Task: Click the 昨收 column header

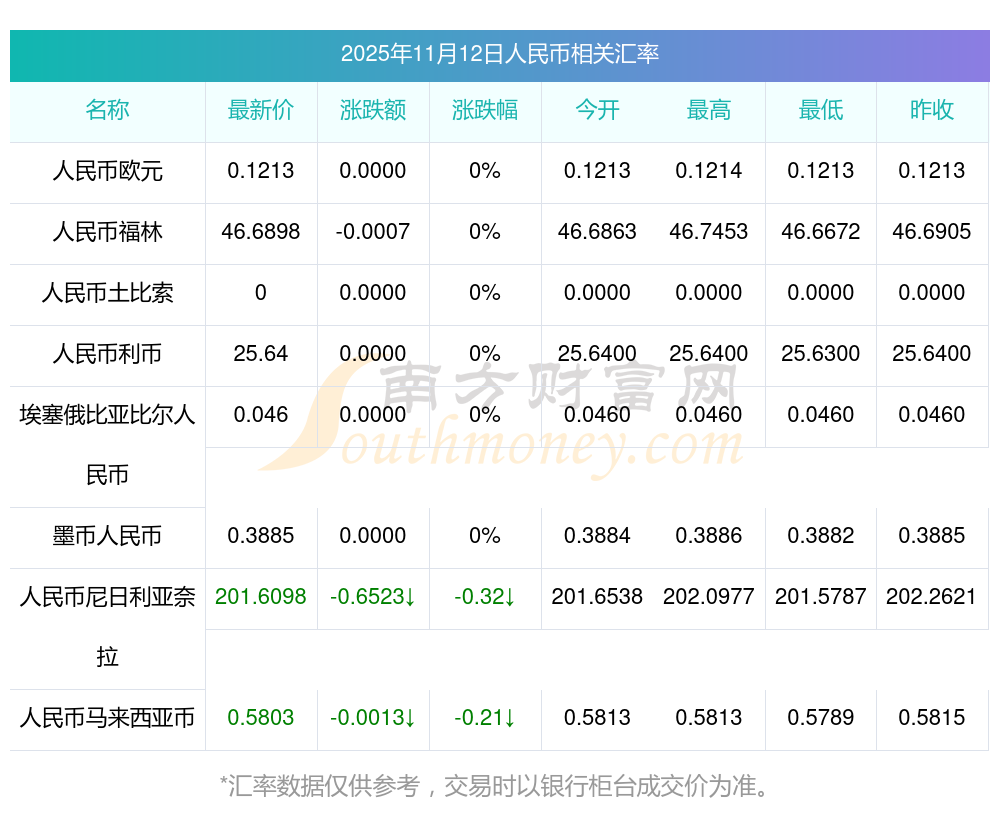Action: 932,110
